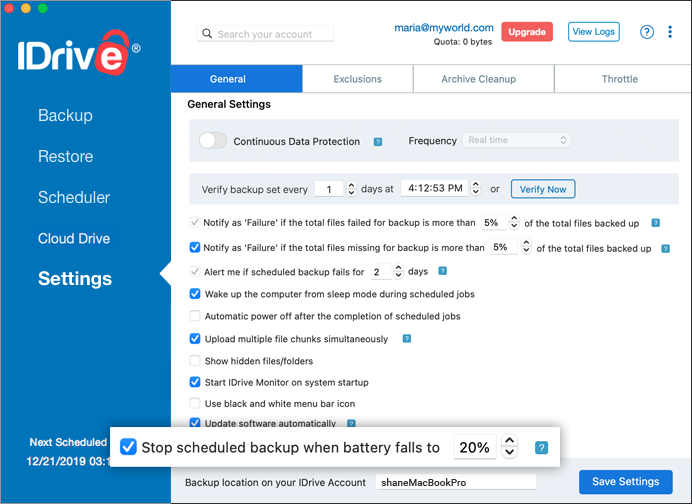Open the help question mark icon
The height and width of the screenshot is (504, 692).
tap(647, 32)
